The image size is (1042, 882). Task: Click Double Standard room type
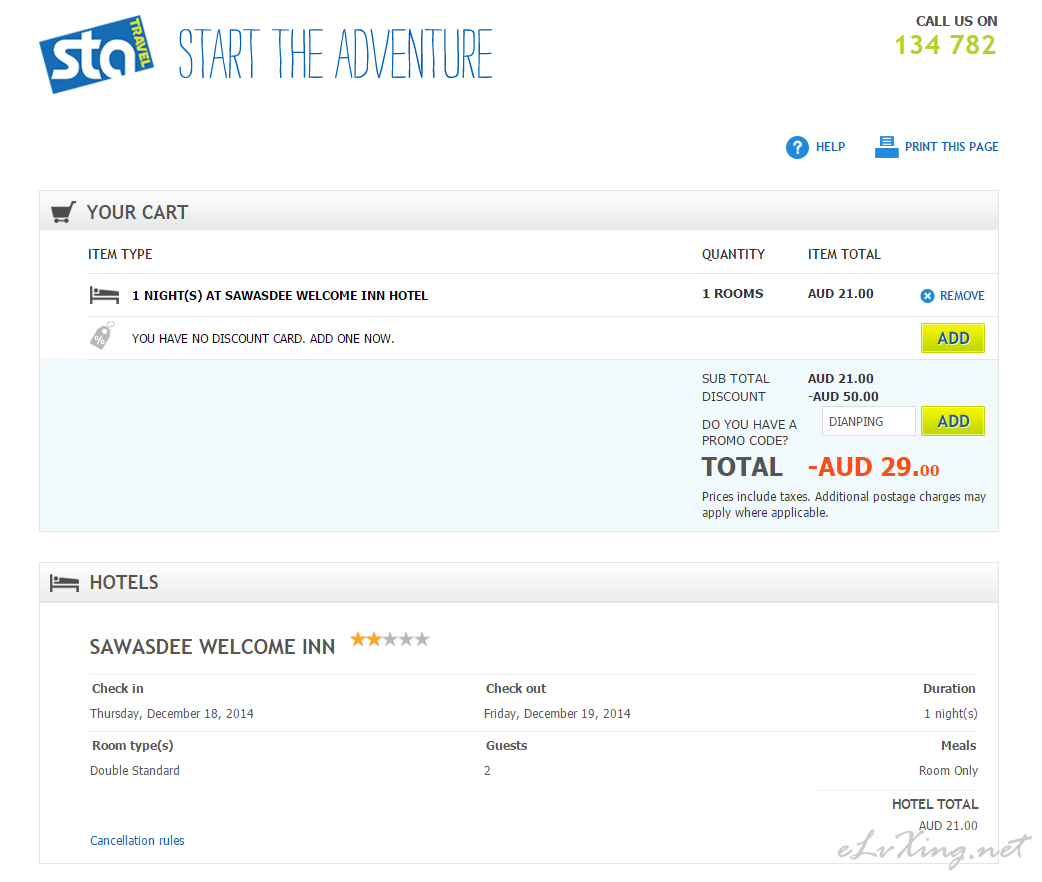point(135,771)
